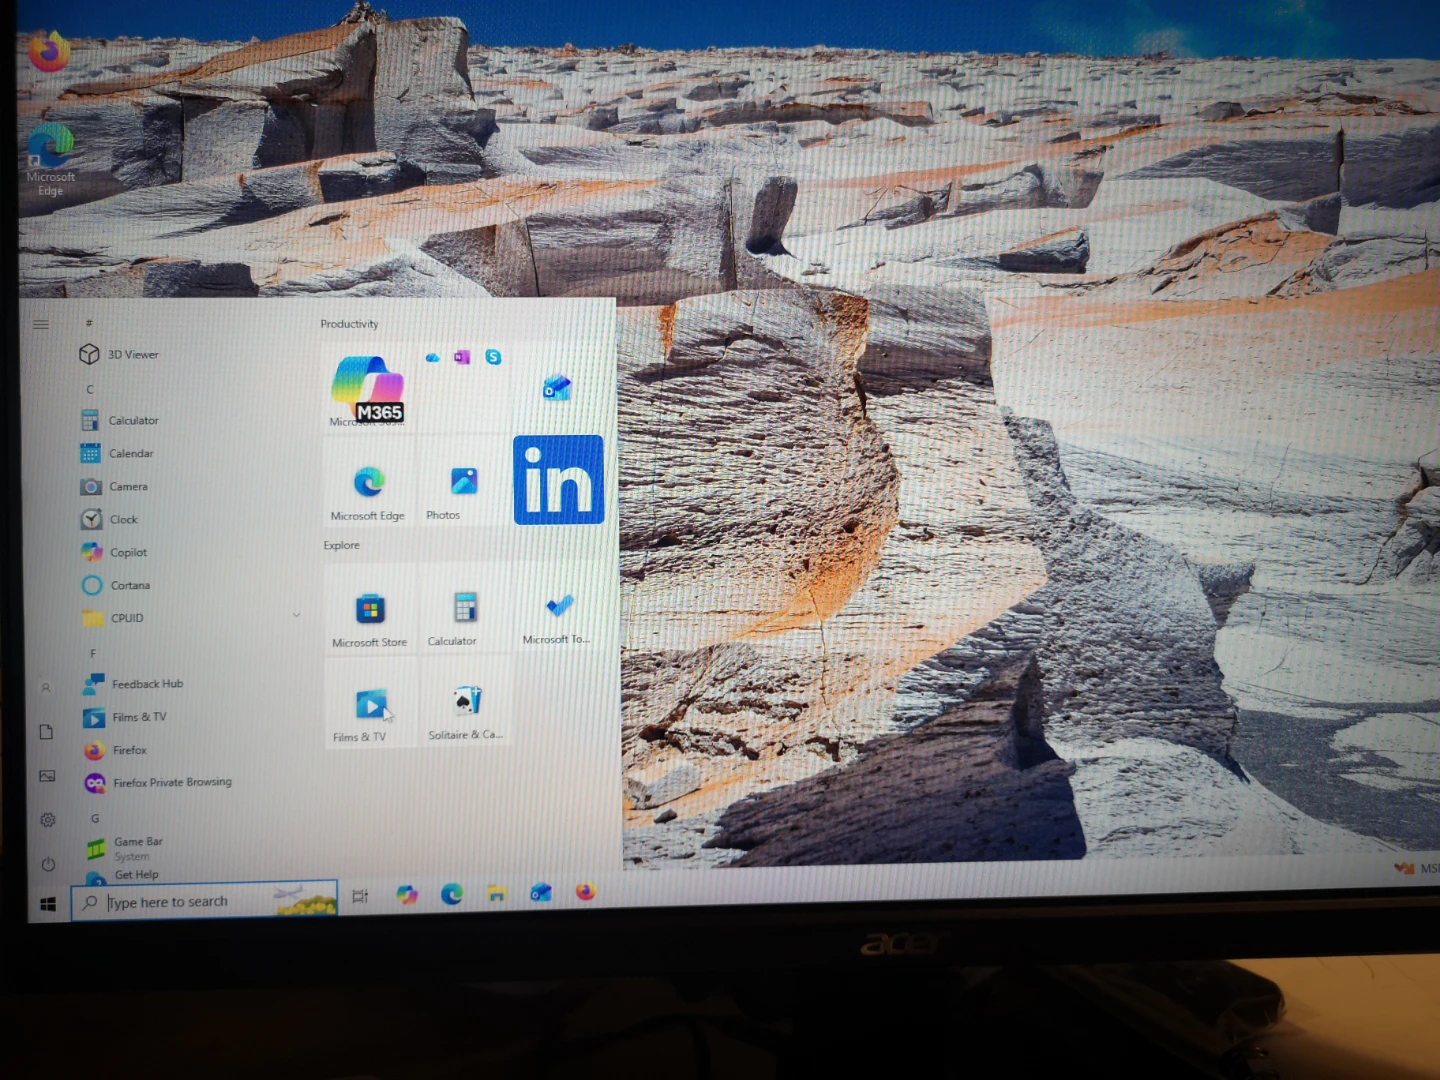Open Copilot from the taskbar
Viewport: 1440px width, 1080px height.
[x=406, y=895]
